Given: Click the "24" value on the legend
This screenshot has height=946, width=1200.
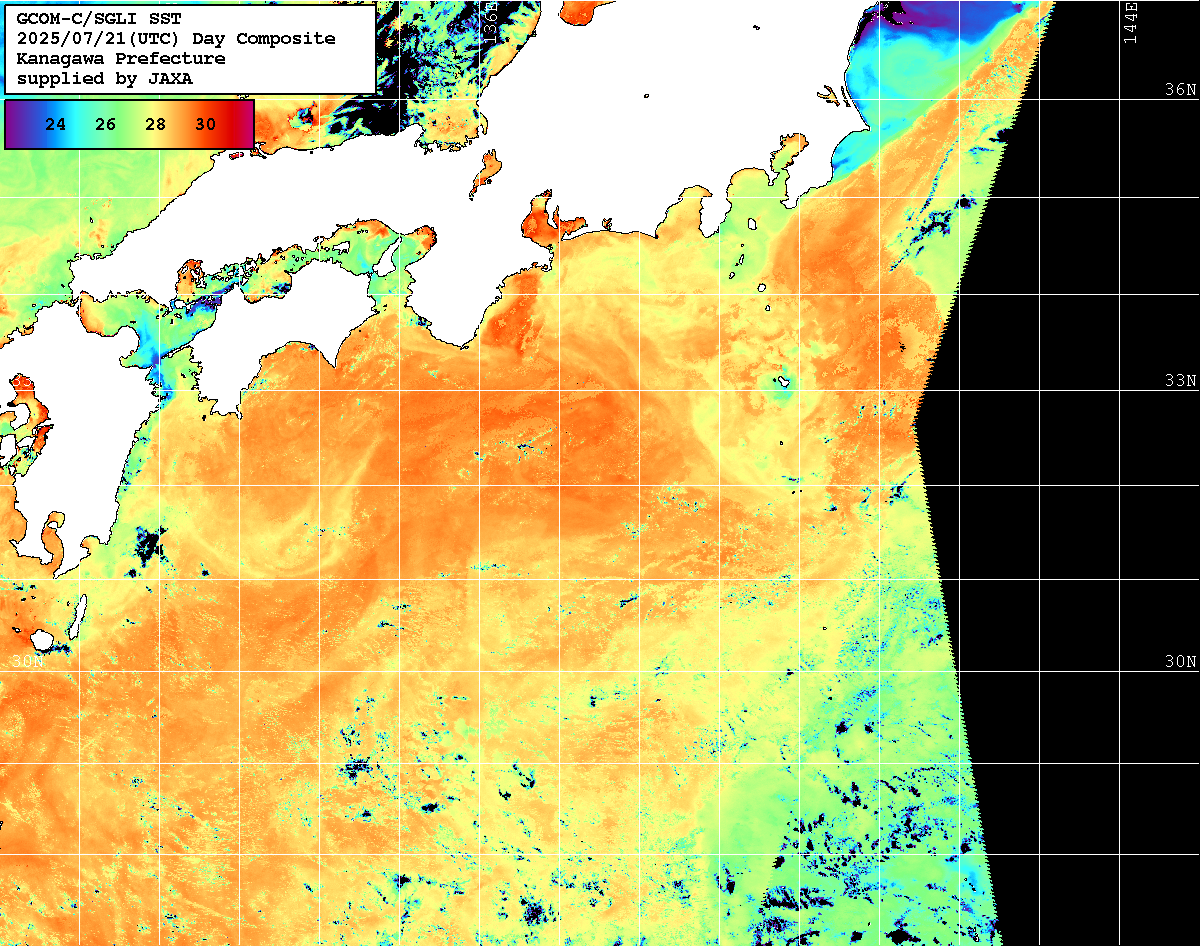Looking at the screenshot, I should (56, 125).
